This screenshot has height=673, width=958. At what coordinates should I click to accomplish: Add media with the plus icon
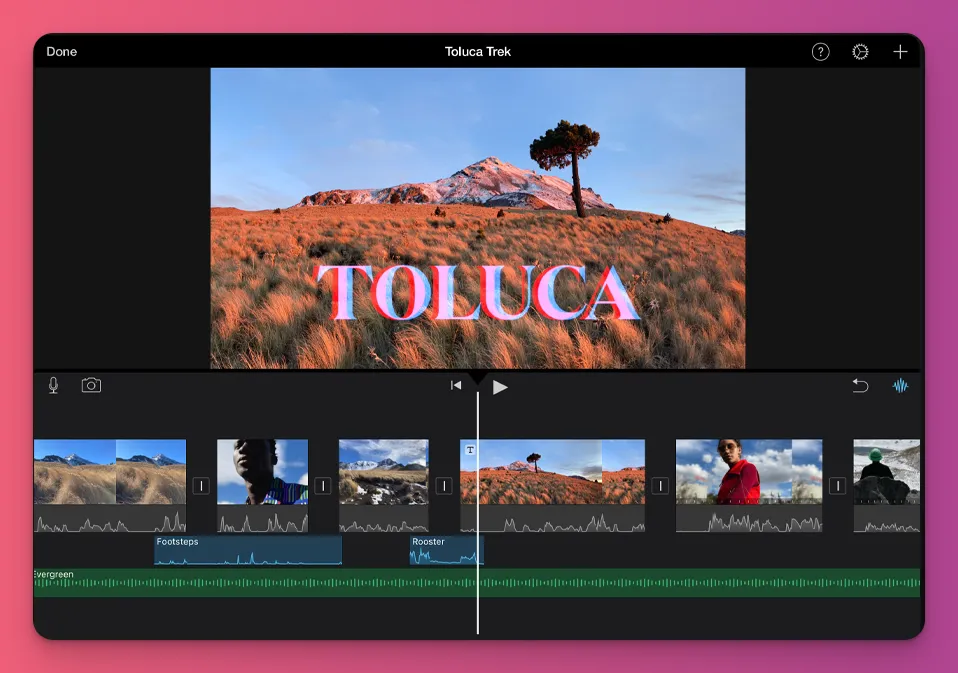[x=900, y=51]
